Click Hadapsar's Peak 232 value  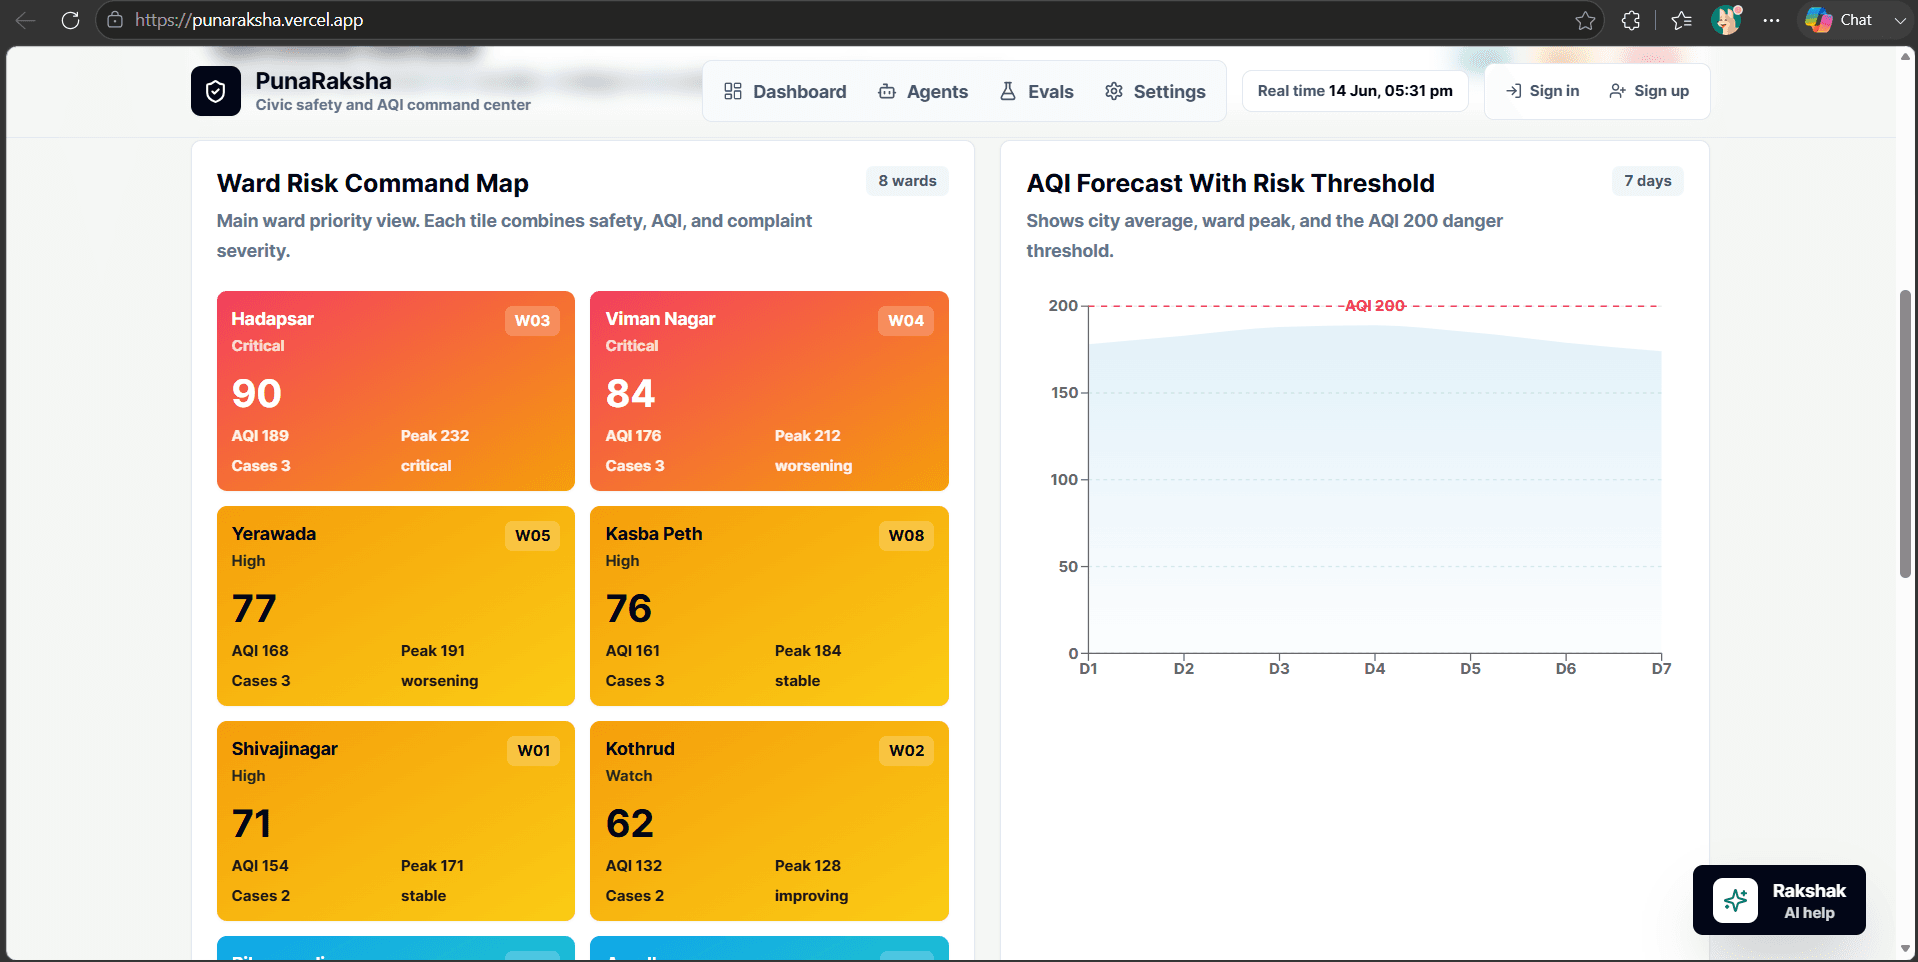435,436
